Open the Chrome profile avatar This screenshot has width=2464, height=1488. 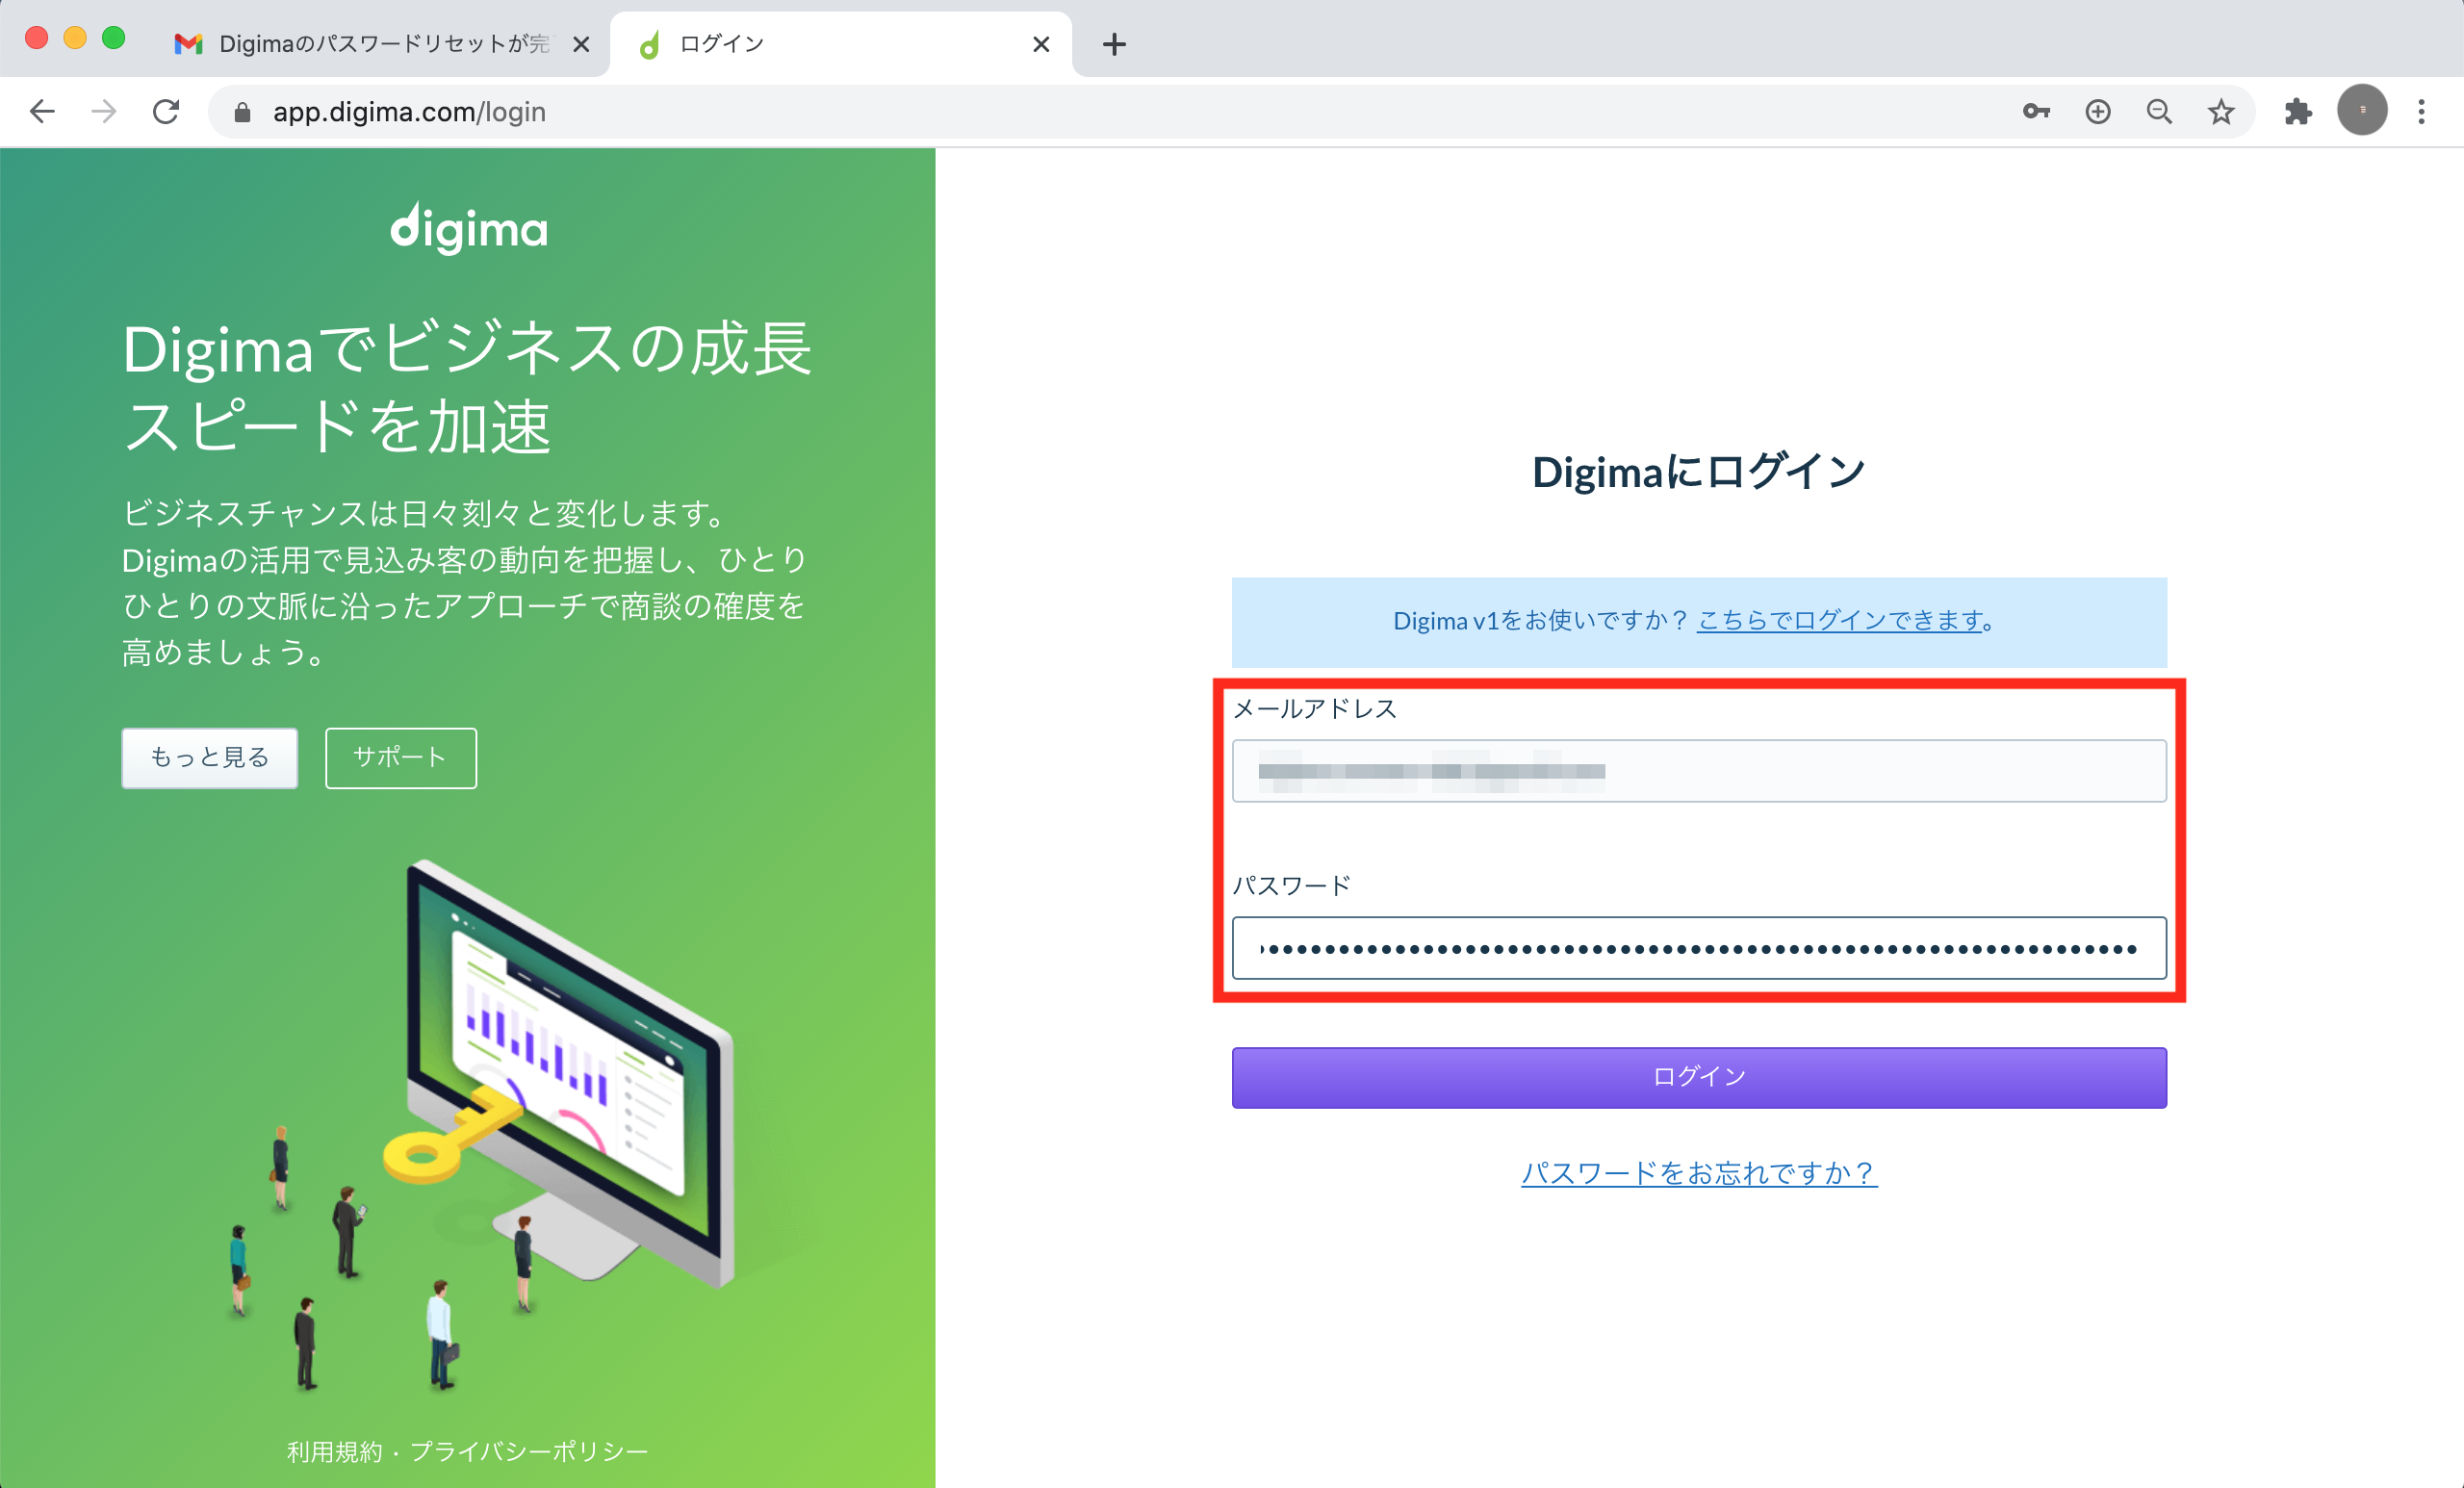pos(2362,110)
